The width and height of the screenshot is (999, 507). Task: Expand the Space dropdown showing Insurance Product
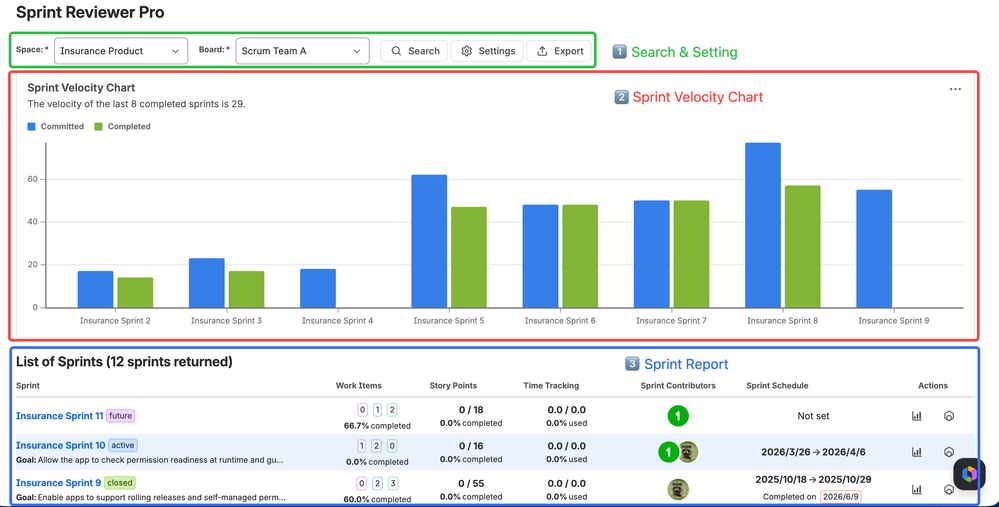(x=121, y=51)
